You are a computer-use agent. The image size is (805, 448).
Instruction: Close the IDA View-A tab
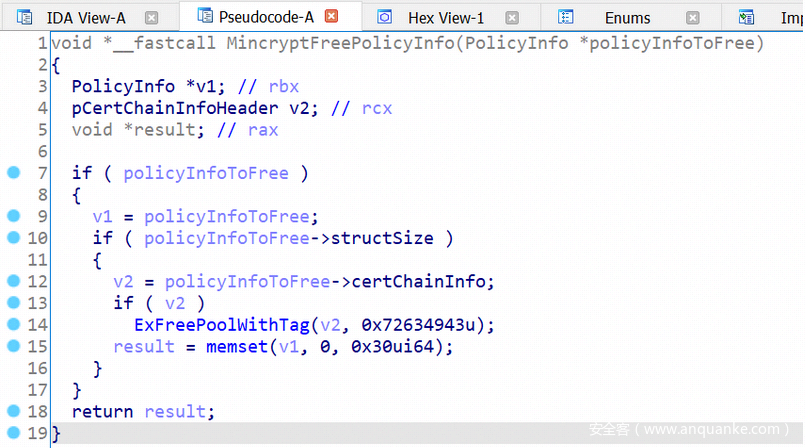151,18
